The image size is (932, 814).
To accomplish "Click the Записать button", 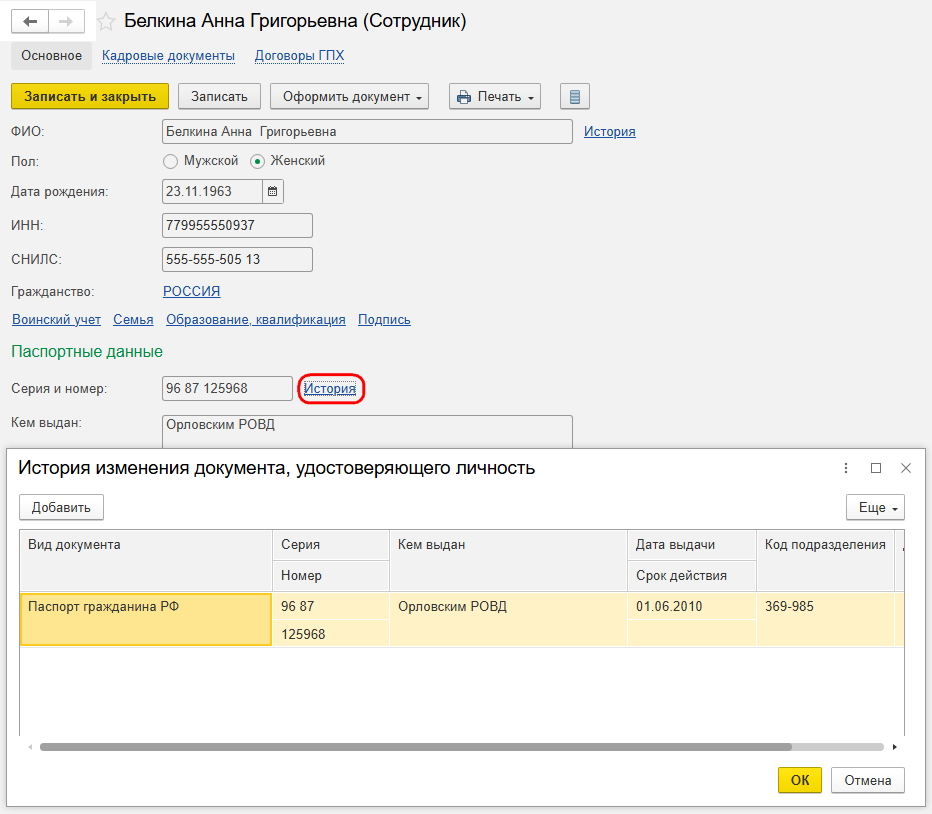I will [x=219, y=96].
